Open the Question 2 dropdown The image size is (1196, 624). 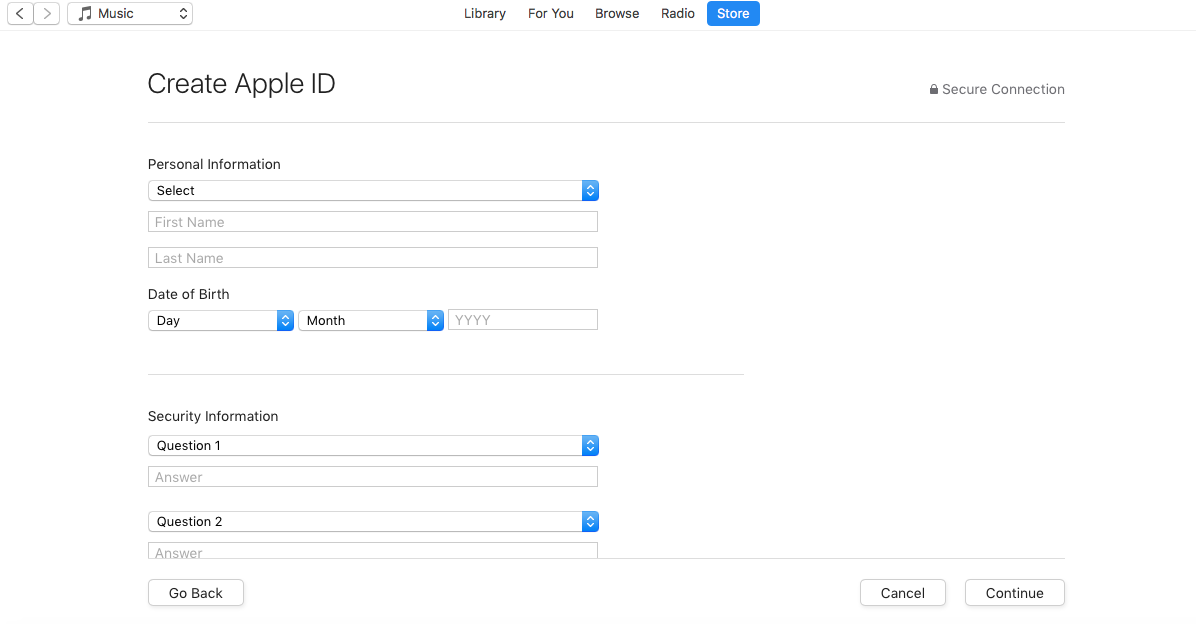[373, 522]
